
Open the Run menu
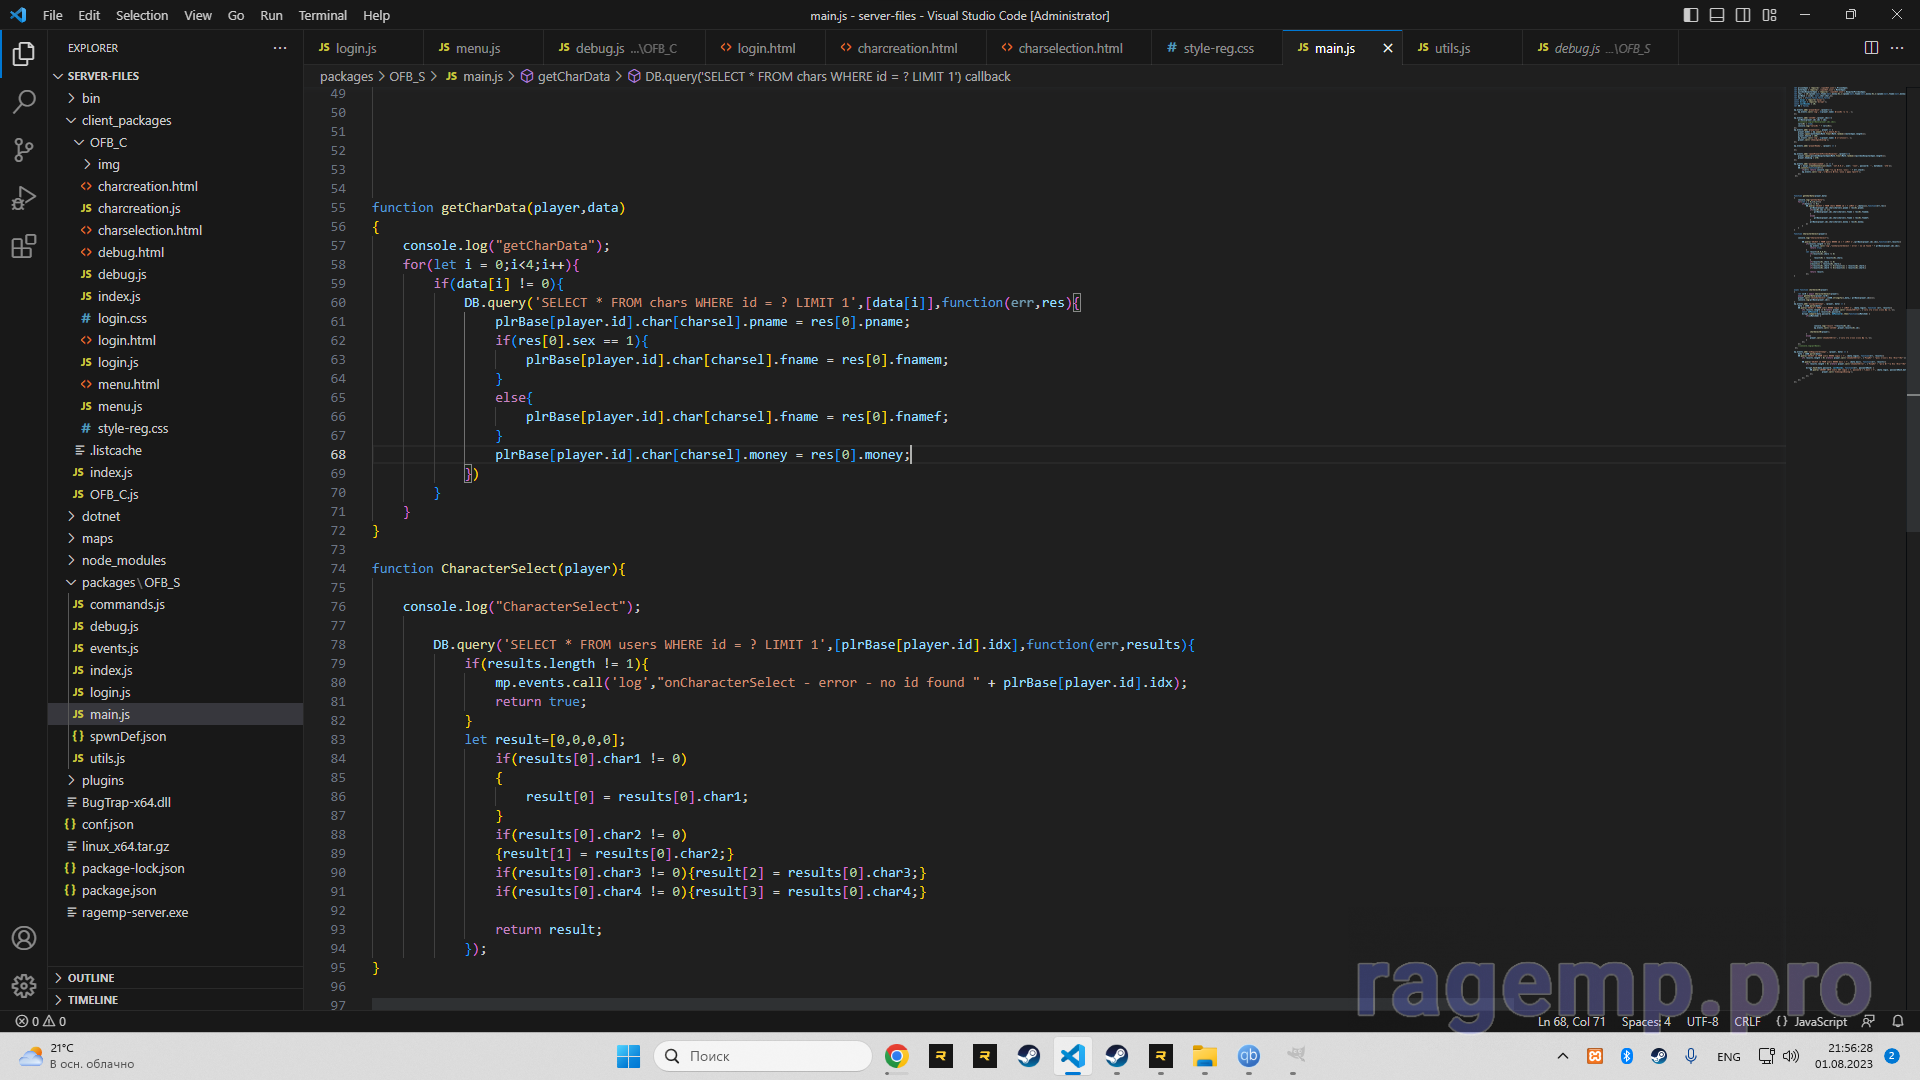pyautogui.click(x=271, y=15)
